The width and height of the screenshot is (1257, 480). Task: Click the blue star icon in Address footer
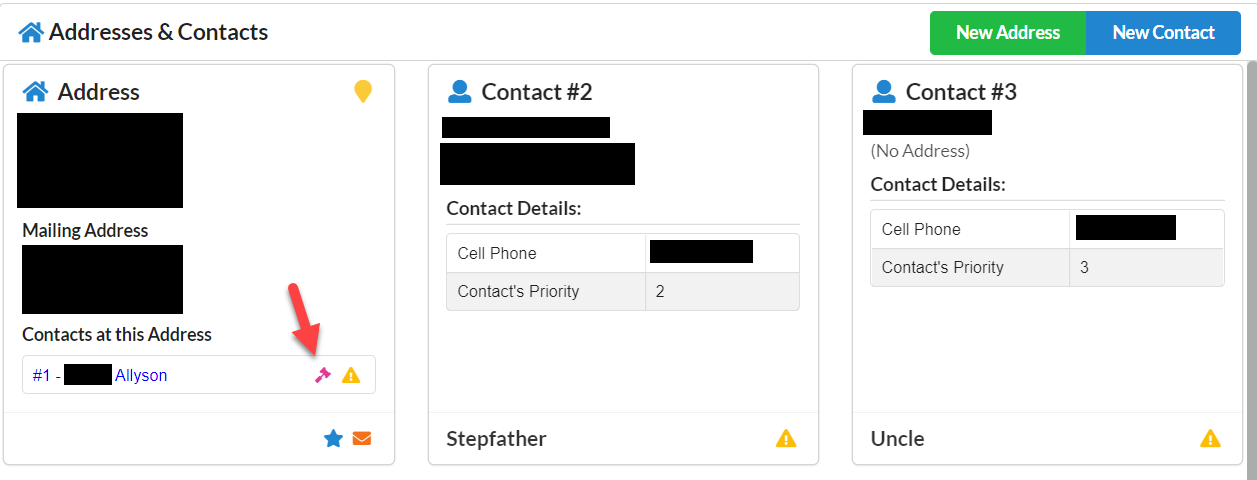(x=334, y=438)
